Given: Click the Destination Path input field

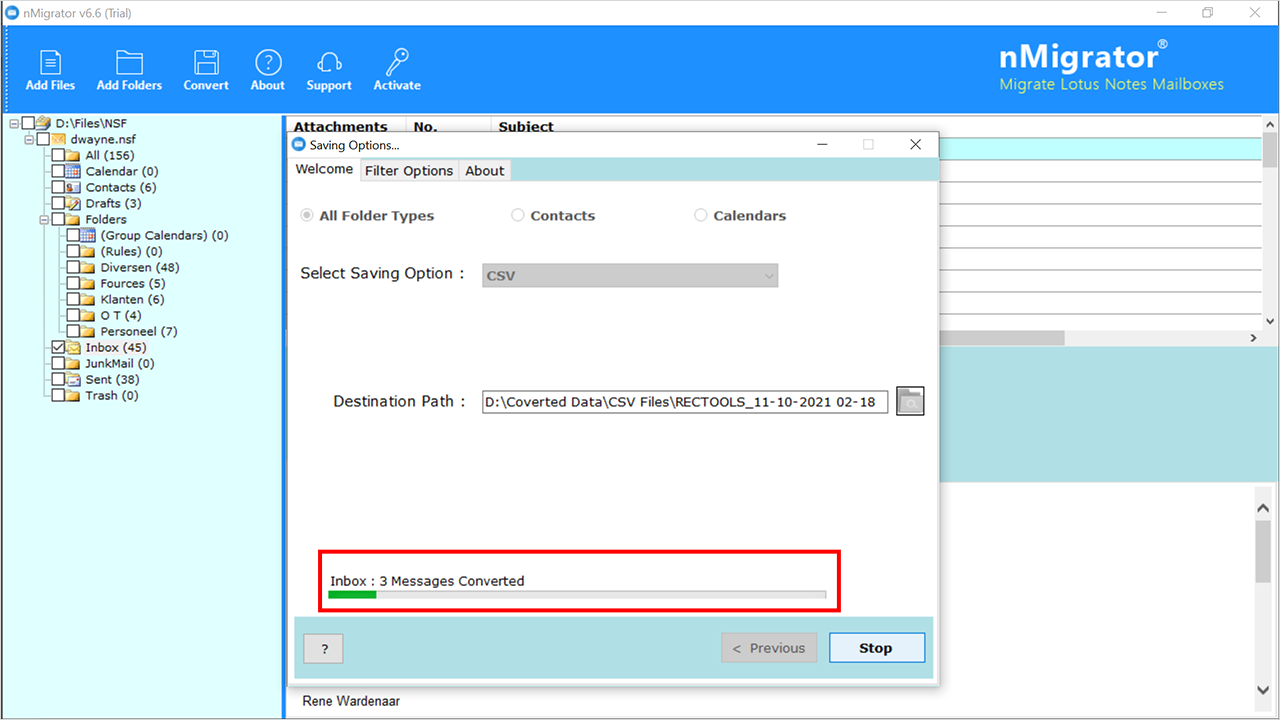Looking at the screenshot, I should tap(685, 402).
